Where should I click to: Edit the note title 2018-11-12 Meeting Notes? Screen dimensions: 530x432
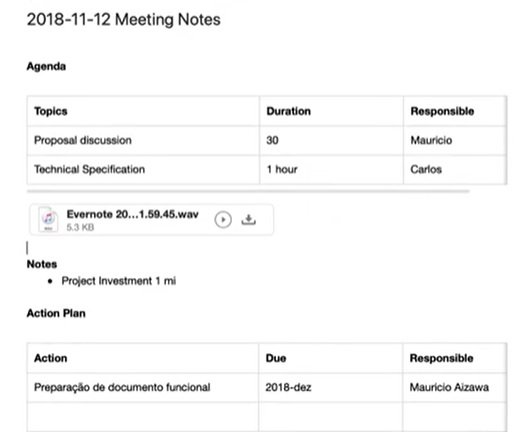(124, 19)
